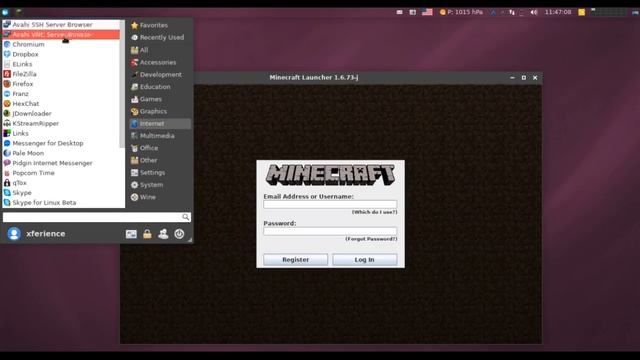The width and height of the screenshot is (640, 360).
Task: Click the Pidgin Internet Messenger icon
Action: pyautogui.click(x=7, y=163)
